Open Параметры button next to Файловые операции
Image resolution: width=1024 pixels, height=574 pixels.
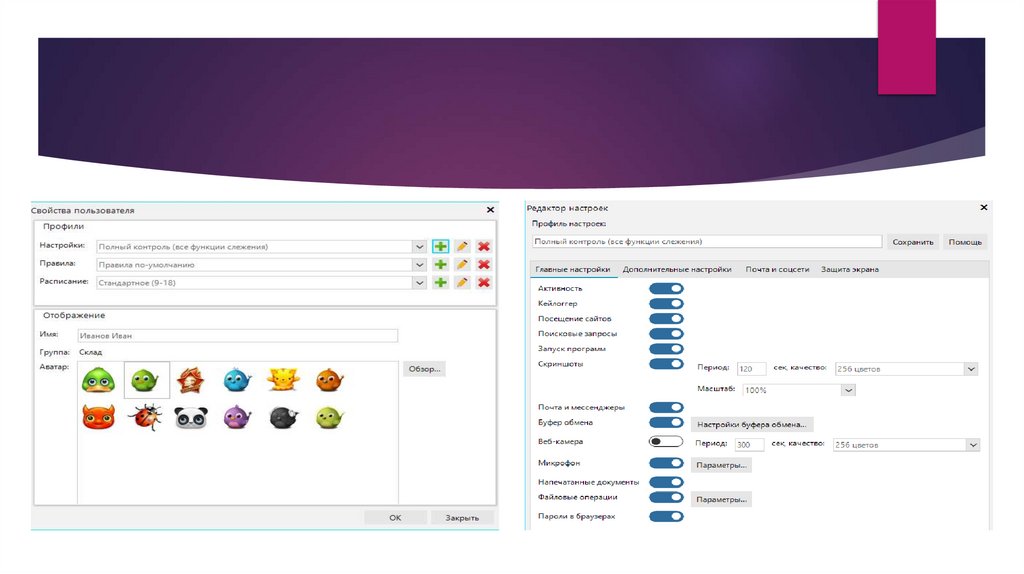point(721,499)
